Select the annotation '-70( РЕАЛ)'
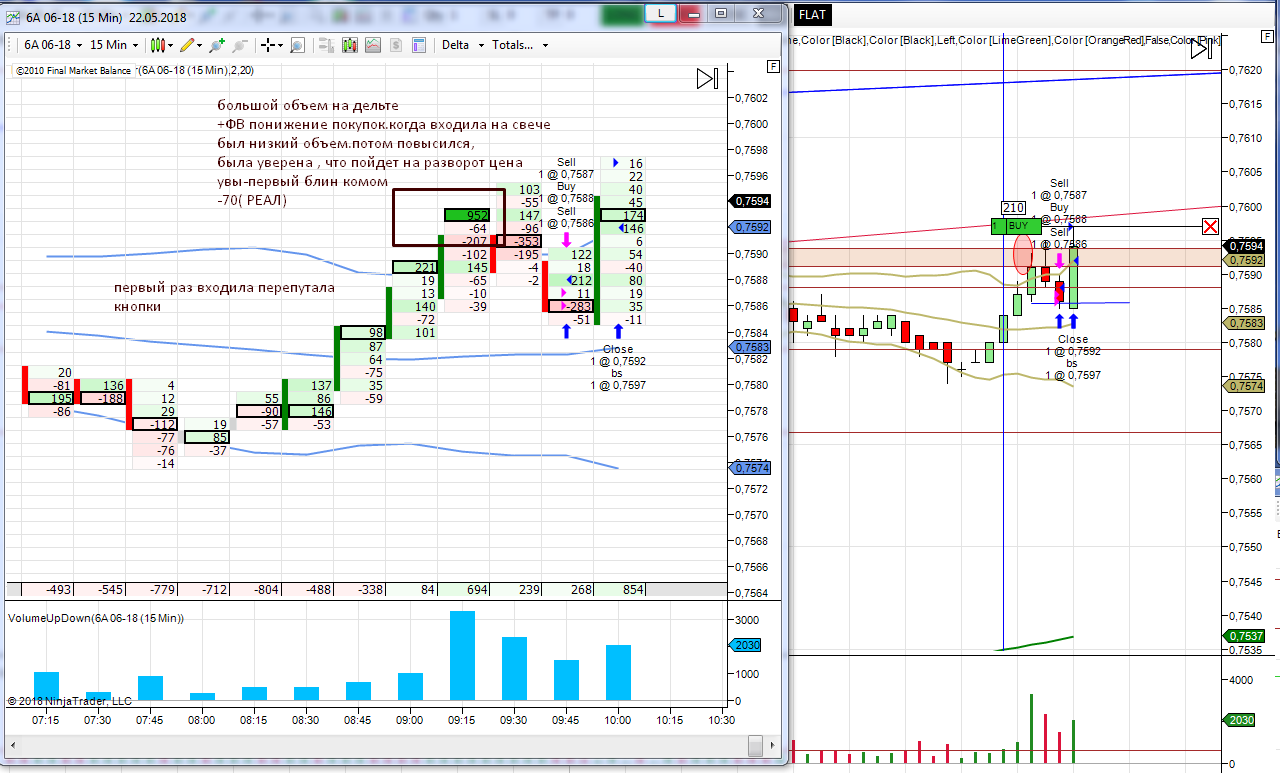Viewport: 1280px width, 773px height. (251, 200)
